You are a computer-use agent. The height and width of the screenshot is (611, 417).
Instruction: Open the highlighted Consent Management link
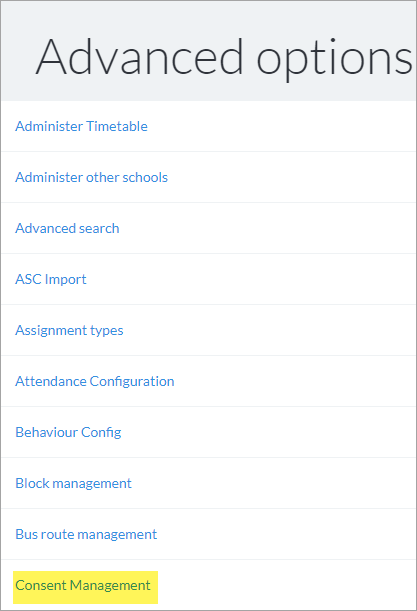[83, 585]
